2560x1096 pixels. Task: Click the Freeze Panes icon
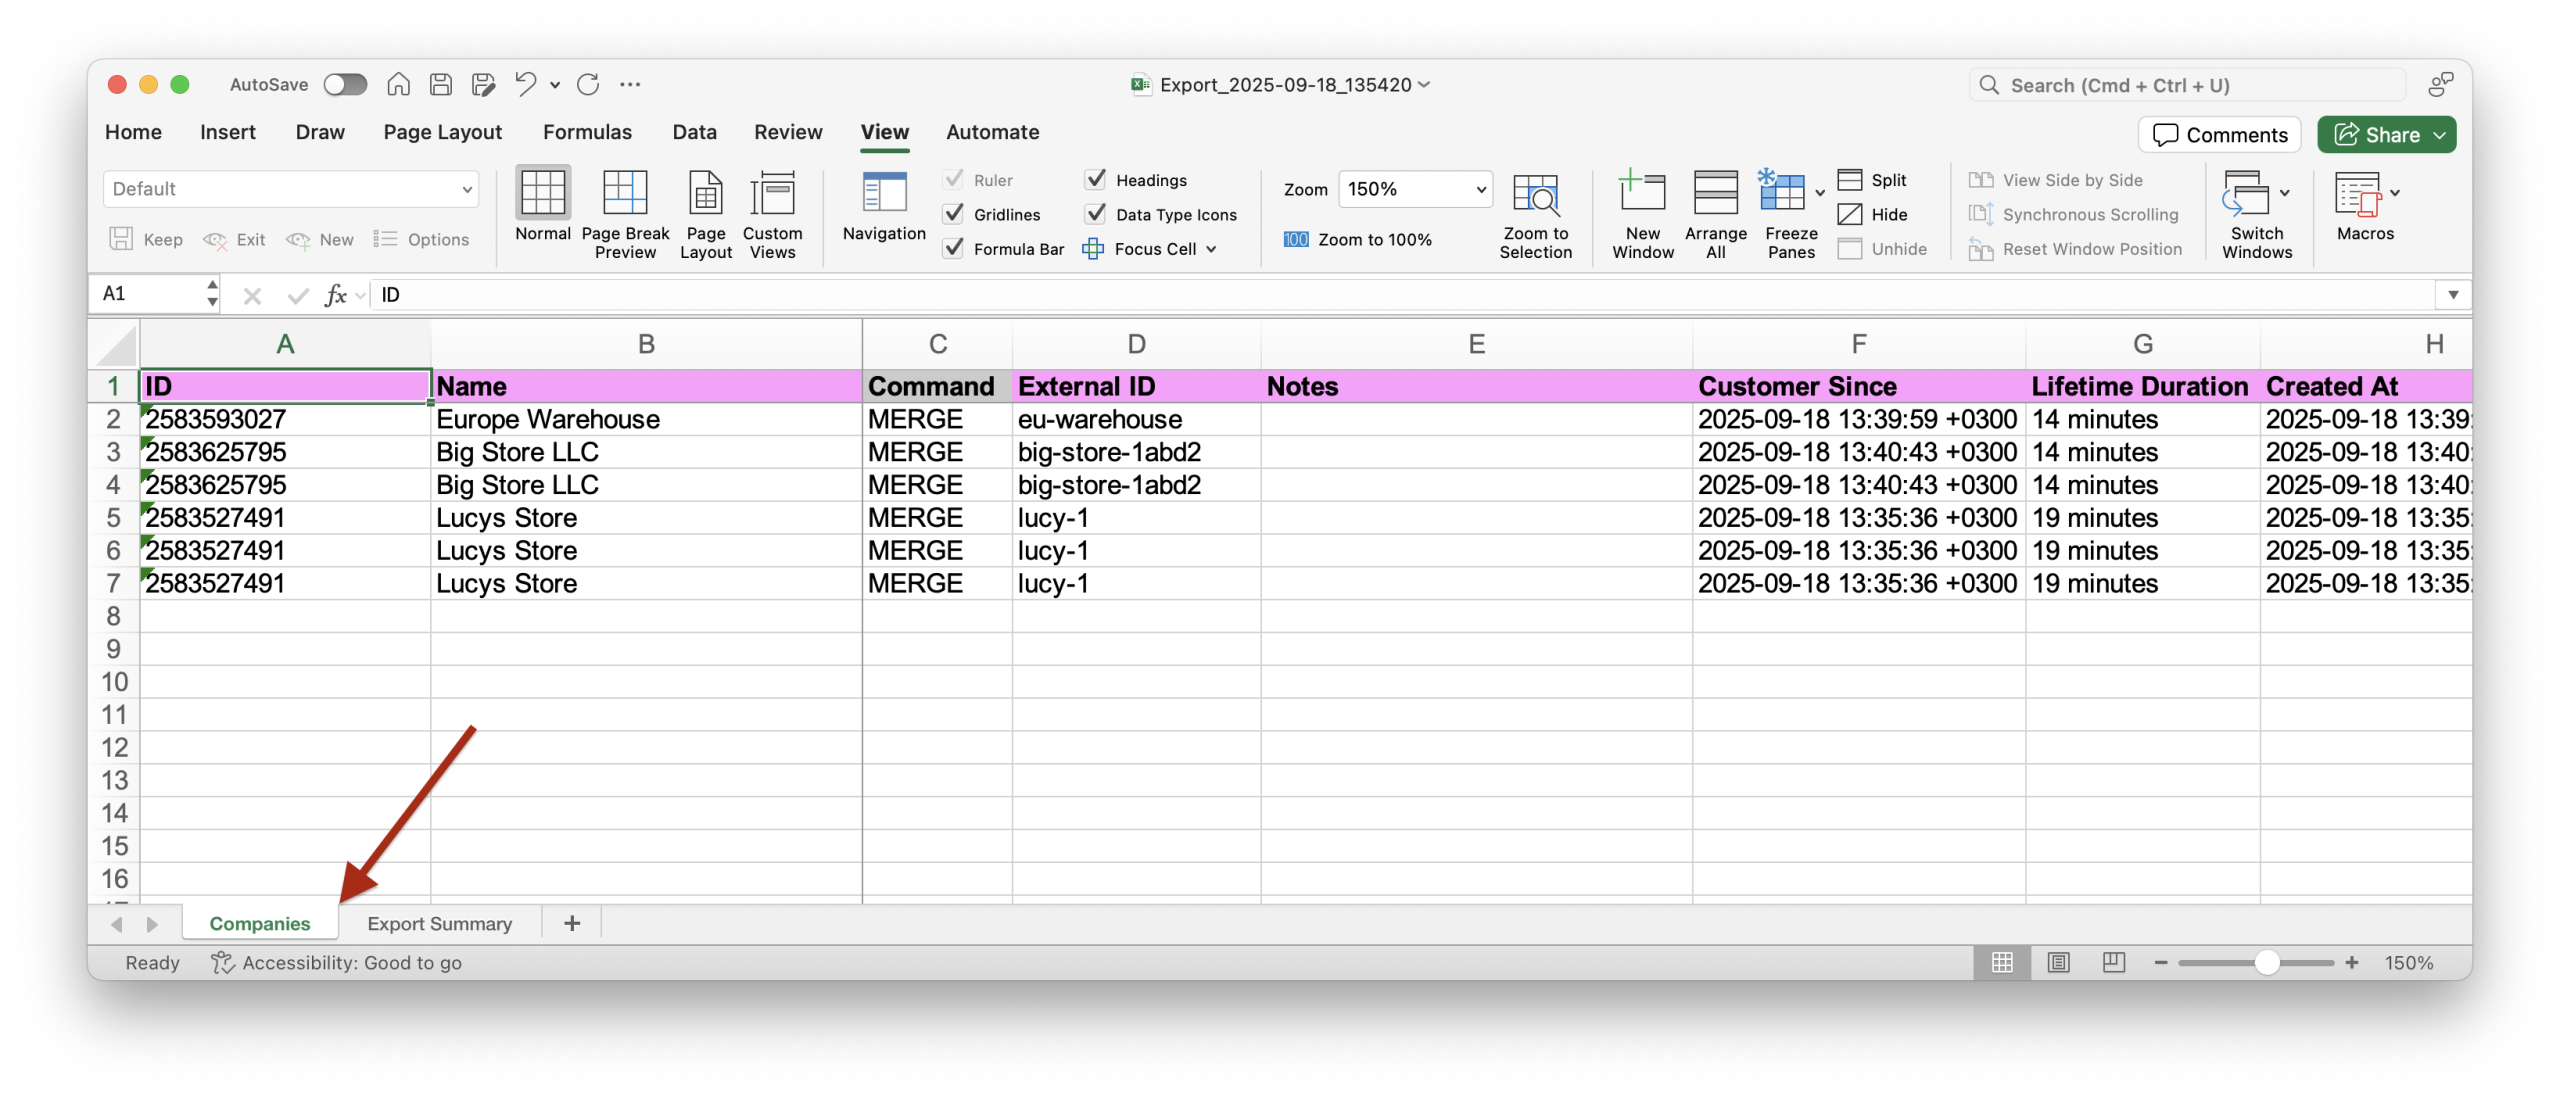1782,193
